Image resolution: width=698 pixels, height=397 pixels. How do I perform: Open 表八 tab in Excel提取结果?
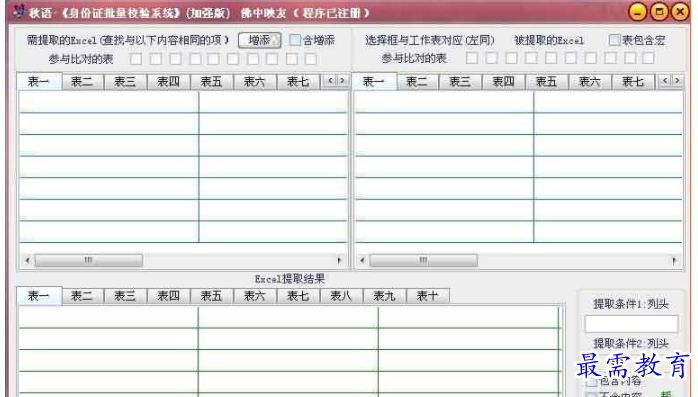click(x=341, y=296)
